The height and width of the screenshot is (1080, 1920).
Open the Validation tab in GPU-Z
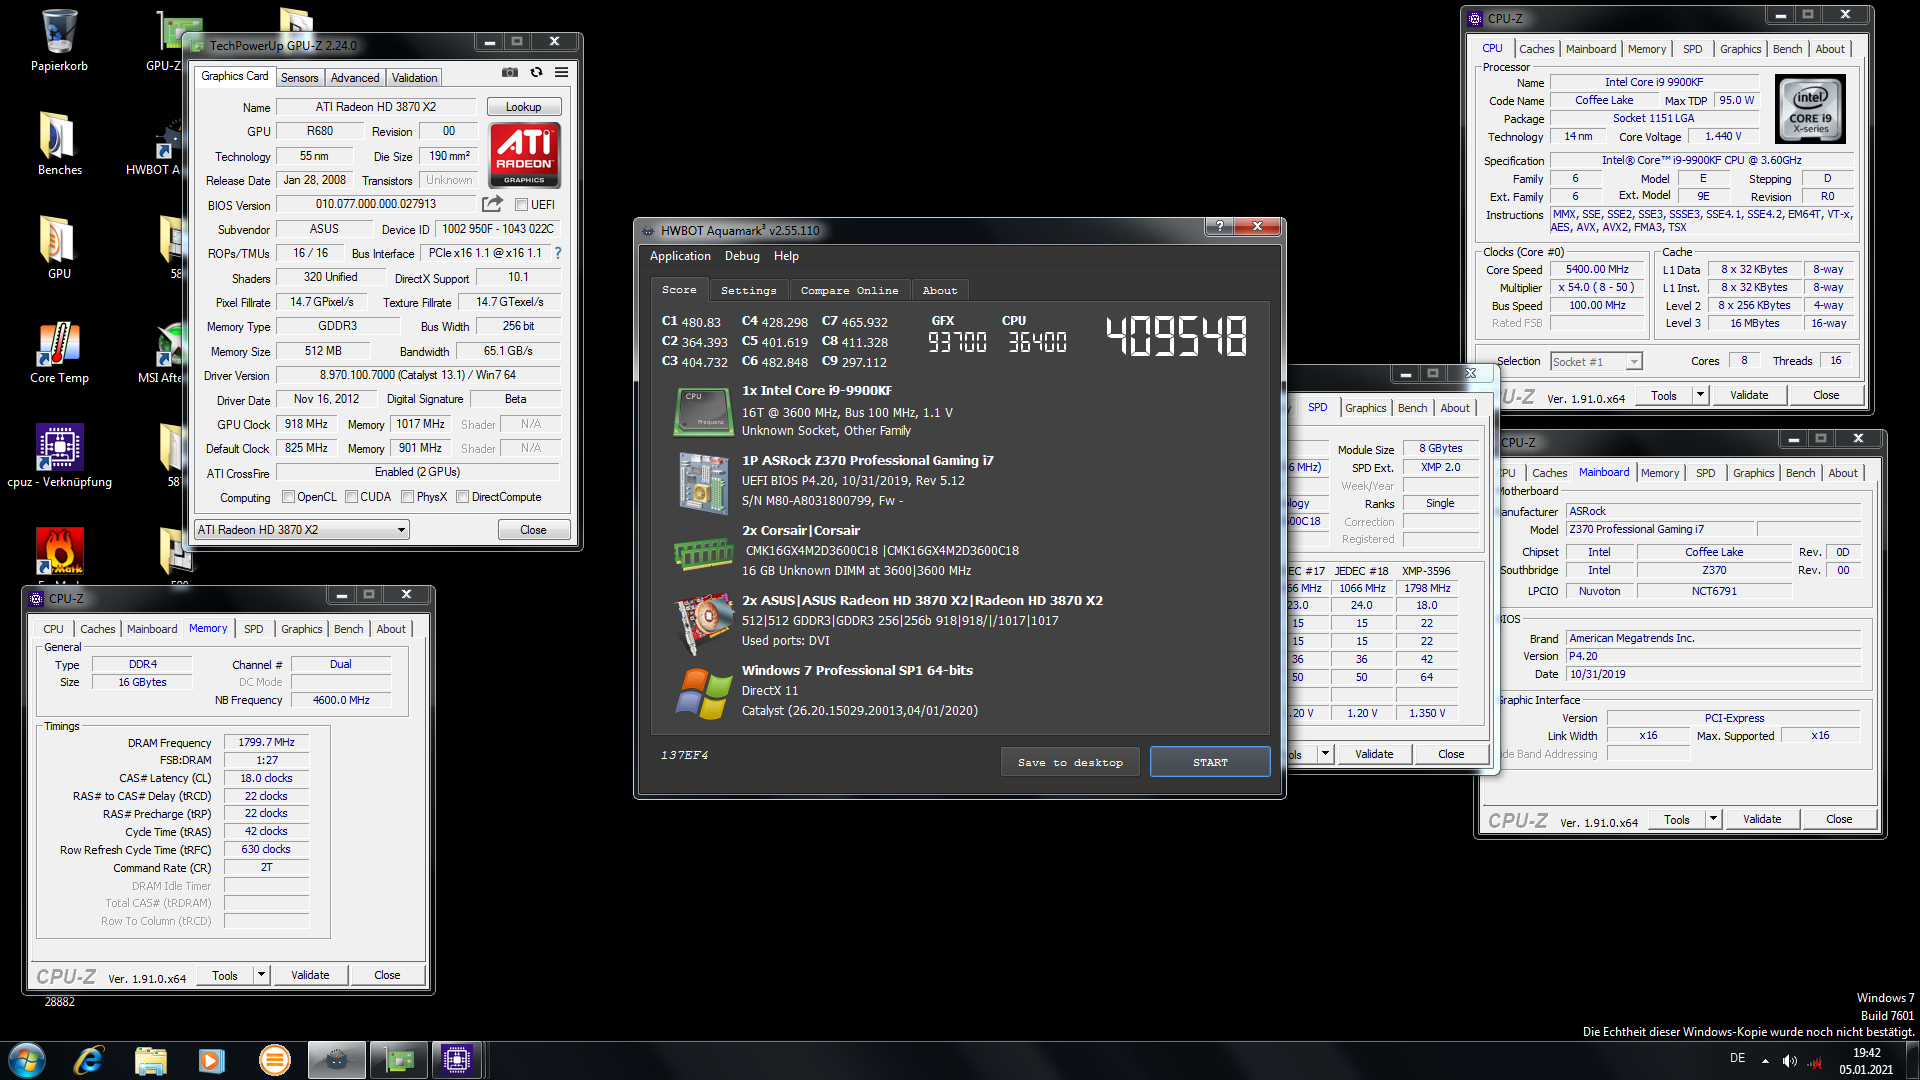point(414,77)
